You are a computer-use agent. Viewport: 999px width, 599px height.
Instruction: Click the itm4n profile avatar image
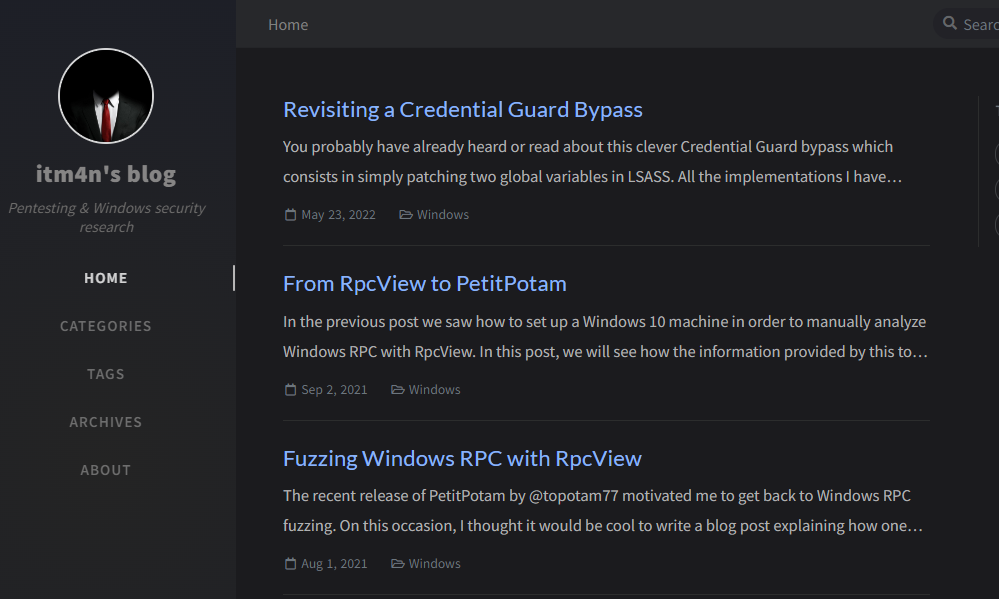click(106, 96)
